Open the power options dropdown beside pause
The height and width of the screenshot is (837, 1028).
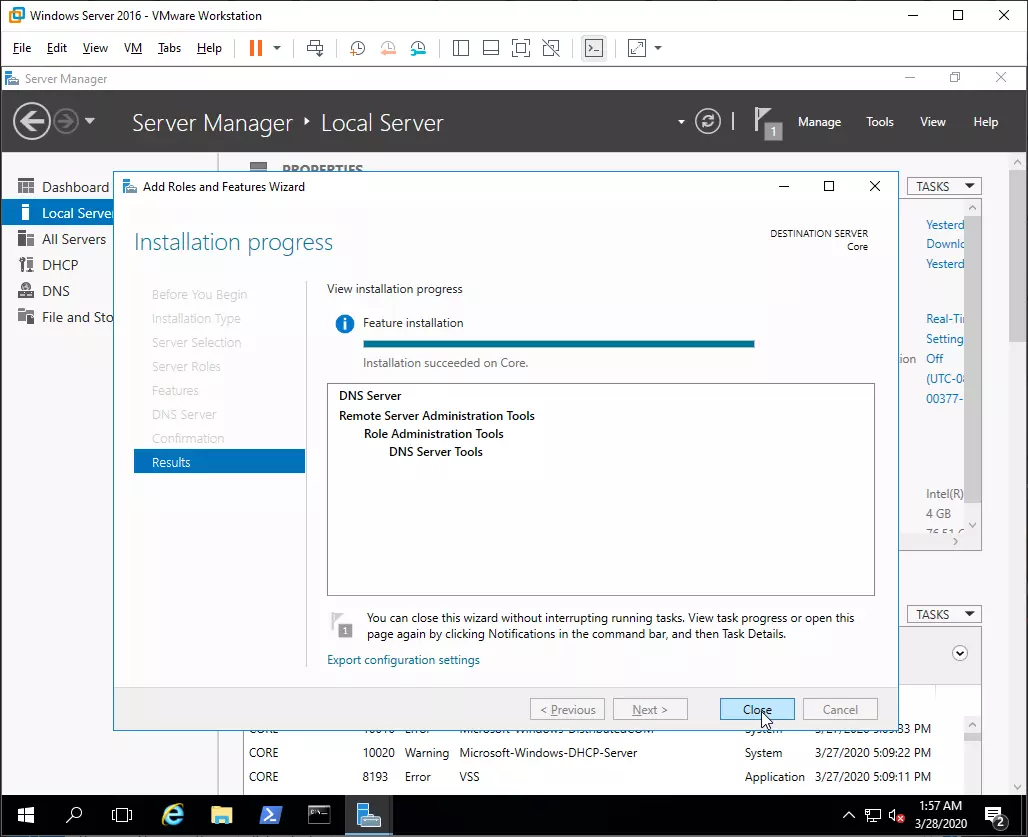(277, 48)
